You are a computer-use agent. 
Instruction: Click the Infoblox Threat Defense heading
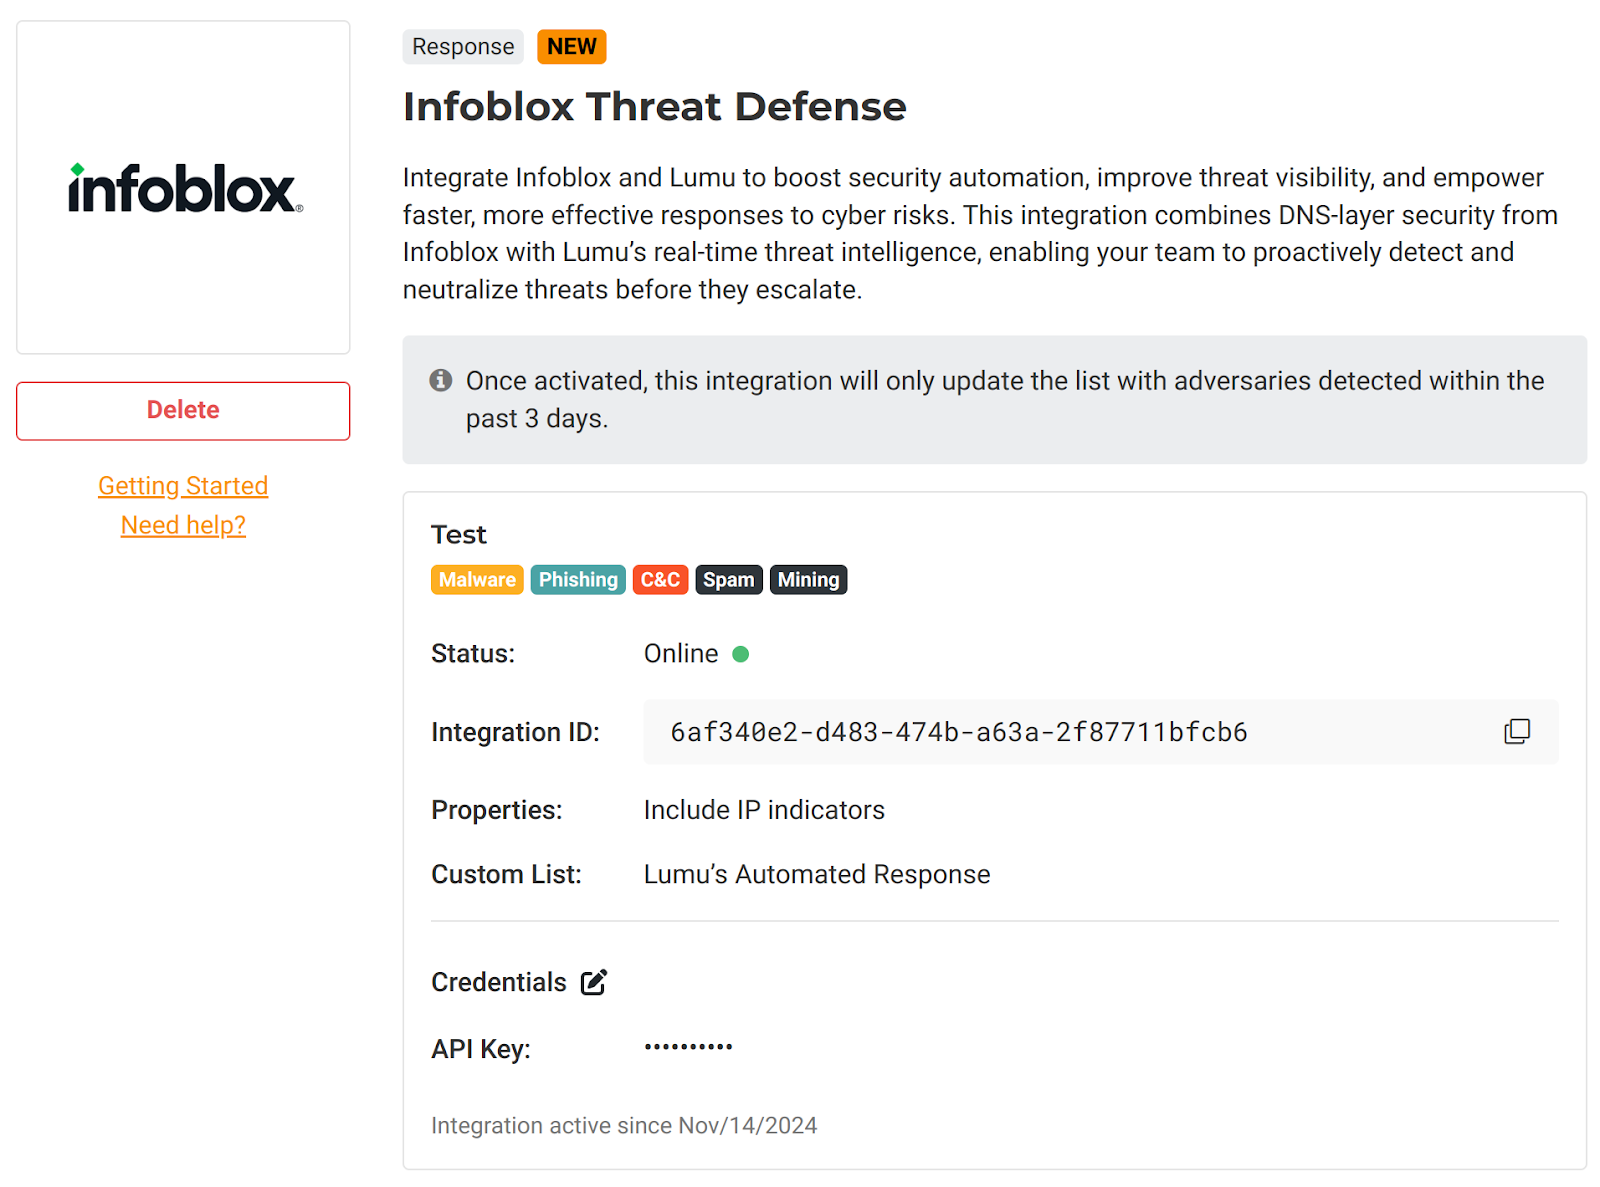[x=654, y=107]
